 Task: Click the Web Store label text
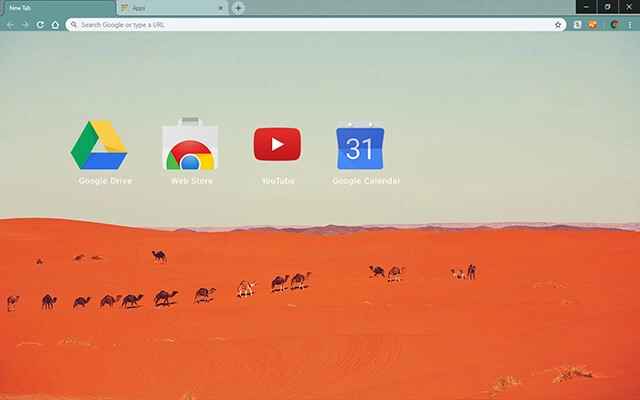click(192, 181)
